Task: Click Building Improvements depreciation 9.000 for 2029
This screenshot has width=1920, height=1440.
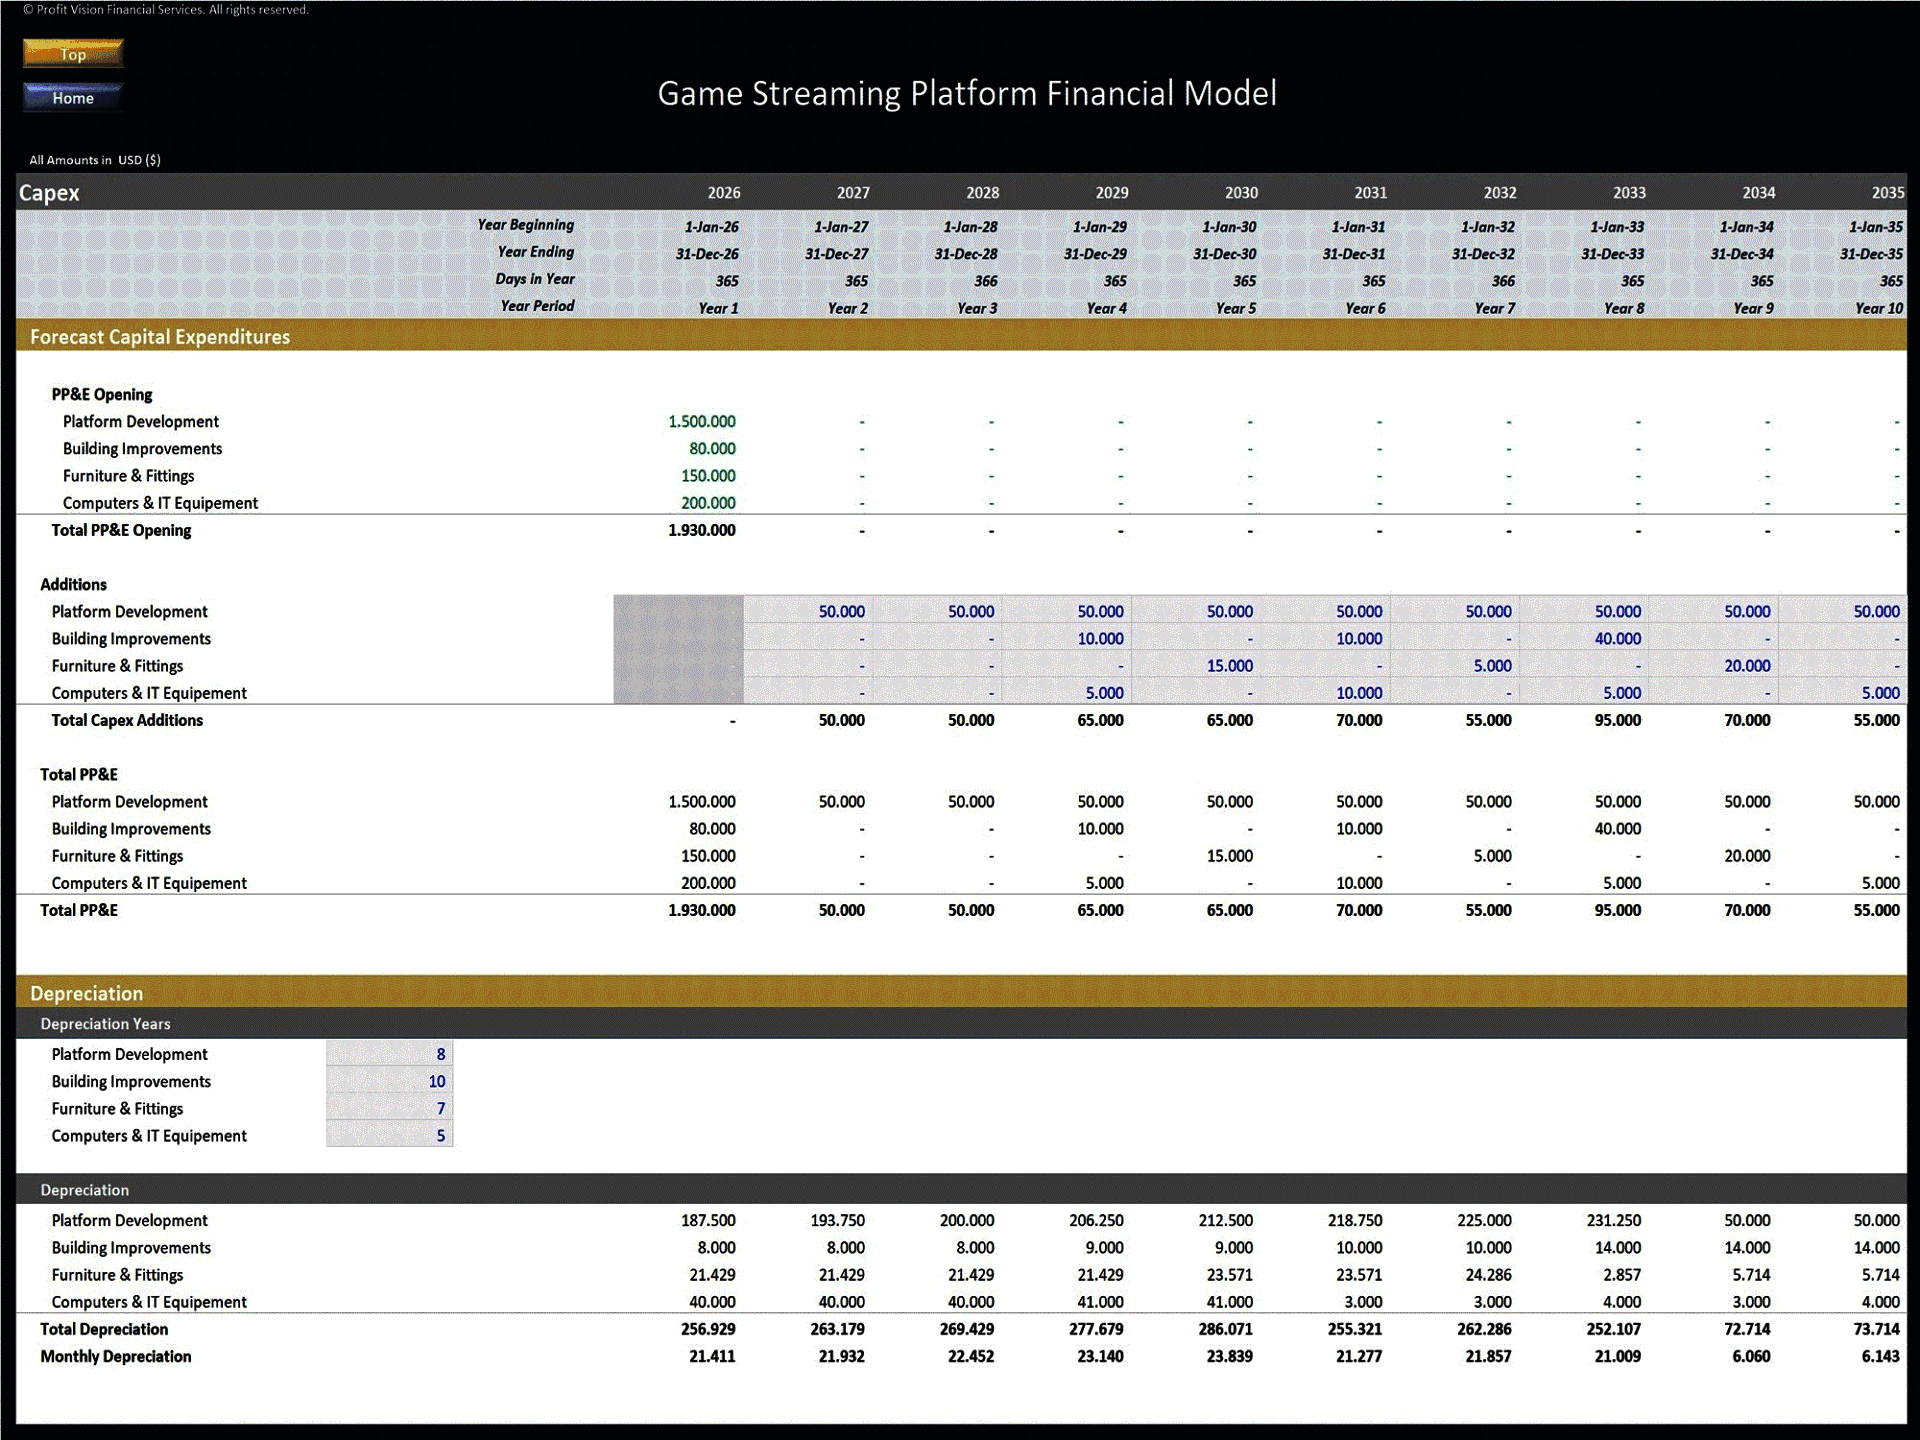Action: [x=1104, y=1247]
